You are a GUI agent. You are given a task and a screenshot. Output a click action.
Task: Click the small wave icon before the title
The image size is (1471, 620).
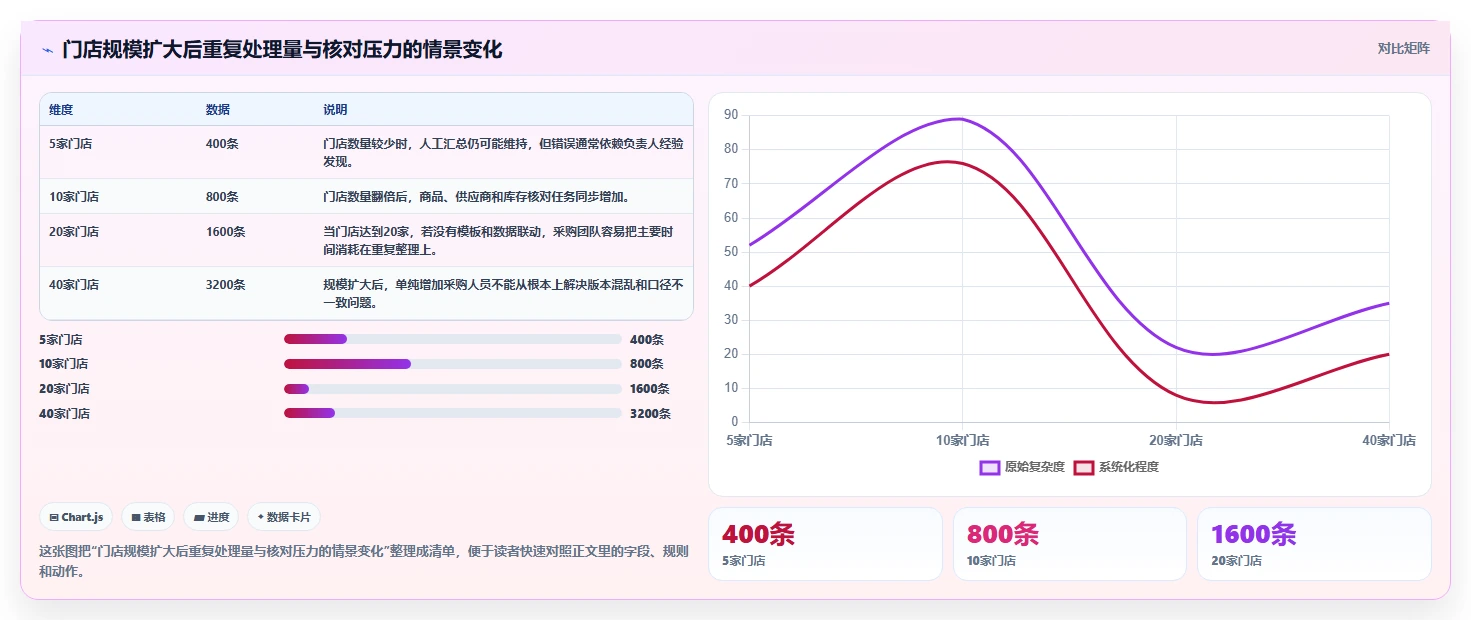coord(47,50)
